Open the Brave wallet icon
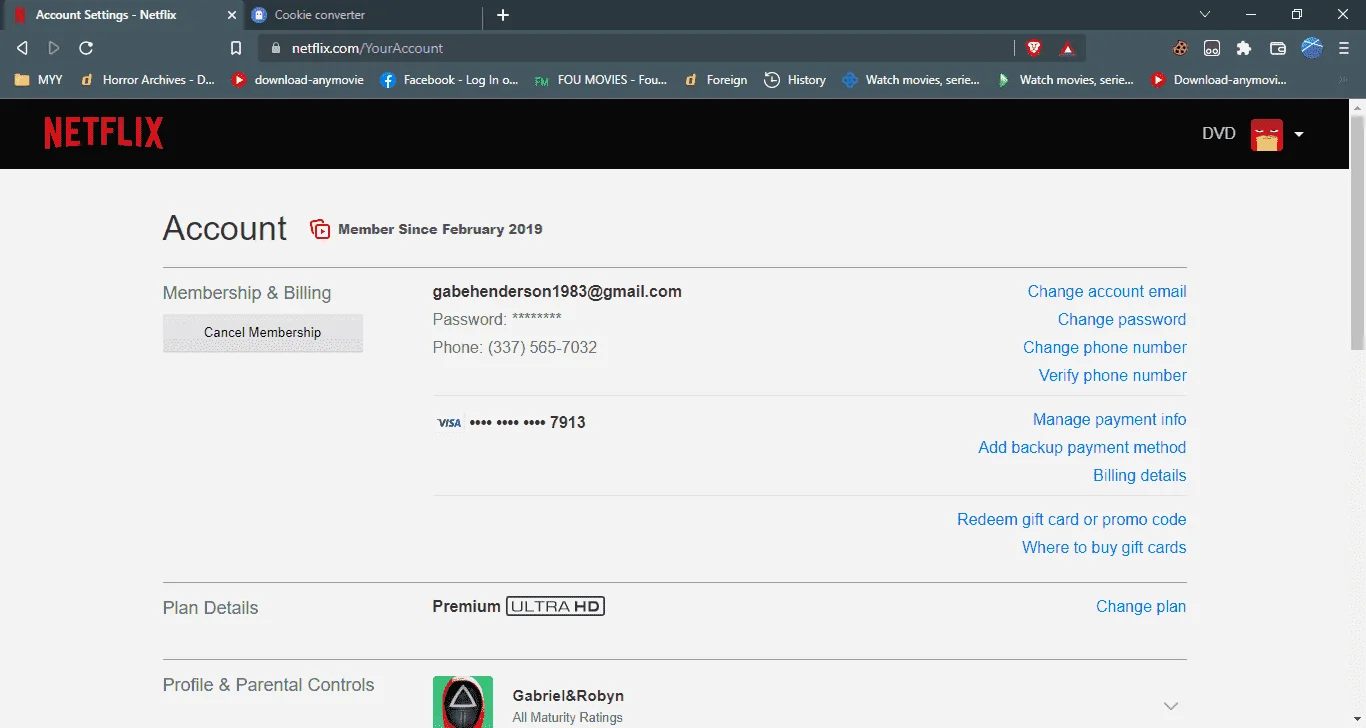1366x728 pixels. [1277, 48]
